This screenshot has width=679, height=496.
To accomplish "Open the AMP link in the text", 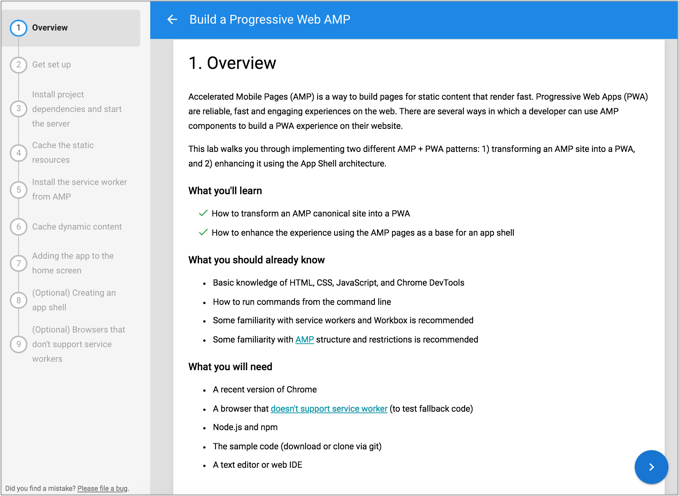I will point(304,340).
